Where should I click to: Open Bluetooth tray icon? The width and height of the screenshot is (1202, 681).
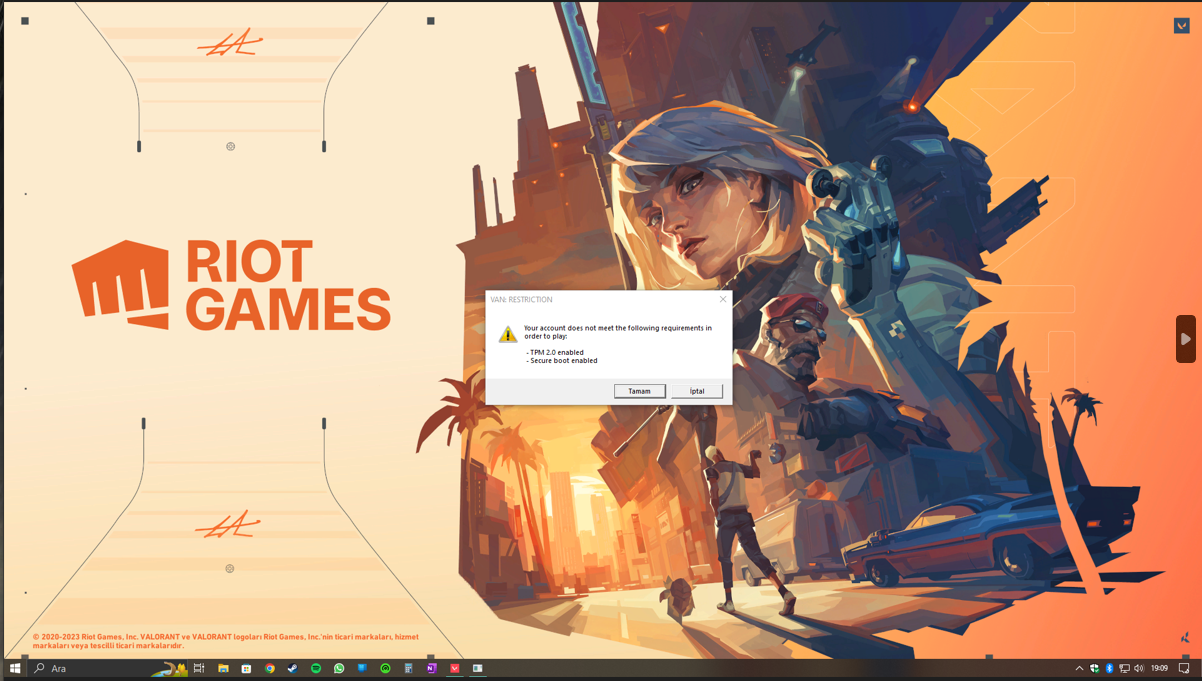[x=1109, y=668]
